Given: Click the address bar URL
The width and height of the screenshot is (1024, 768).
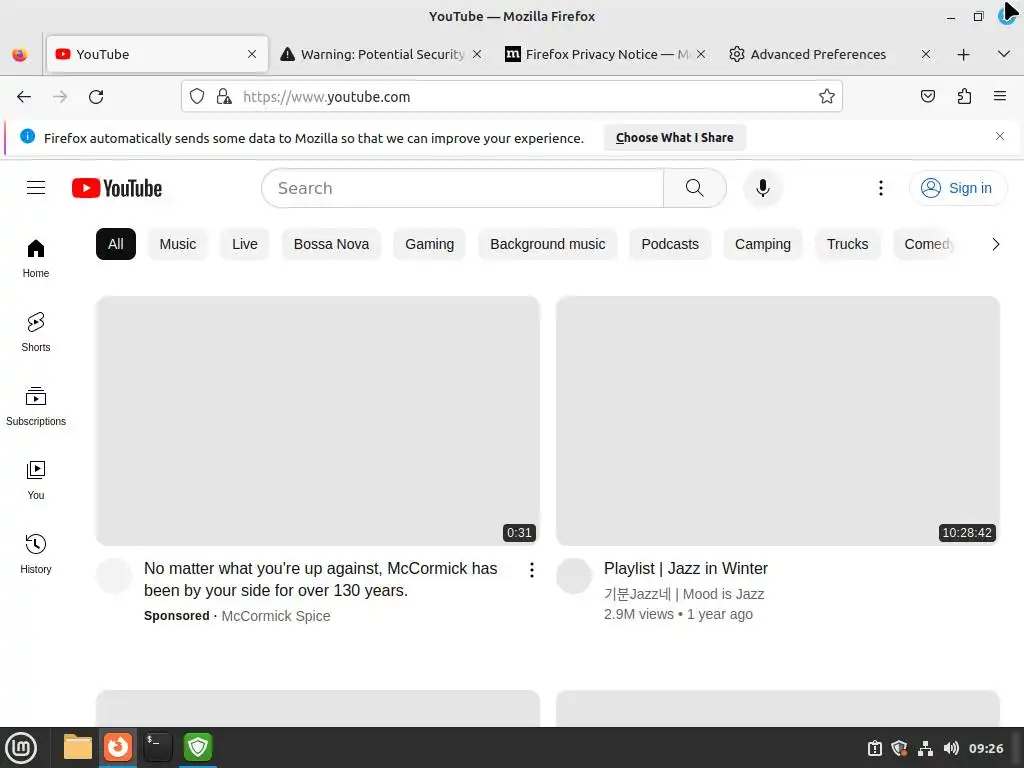Looking at the screenshot, I should (327, 97).
